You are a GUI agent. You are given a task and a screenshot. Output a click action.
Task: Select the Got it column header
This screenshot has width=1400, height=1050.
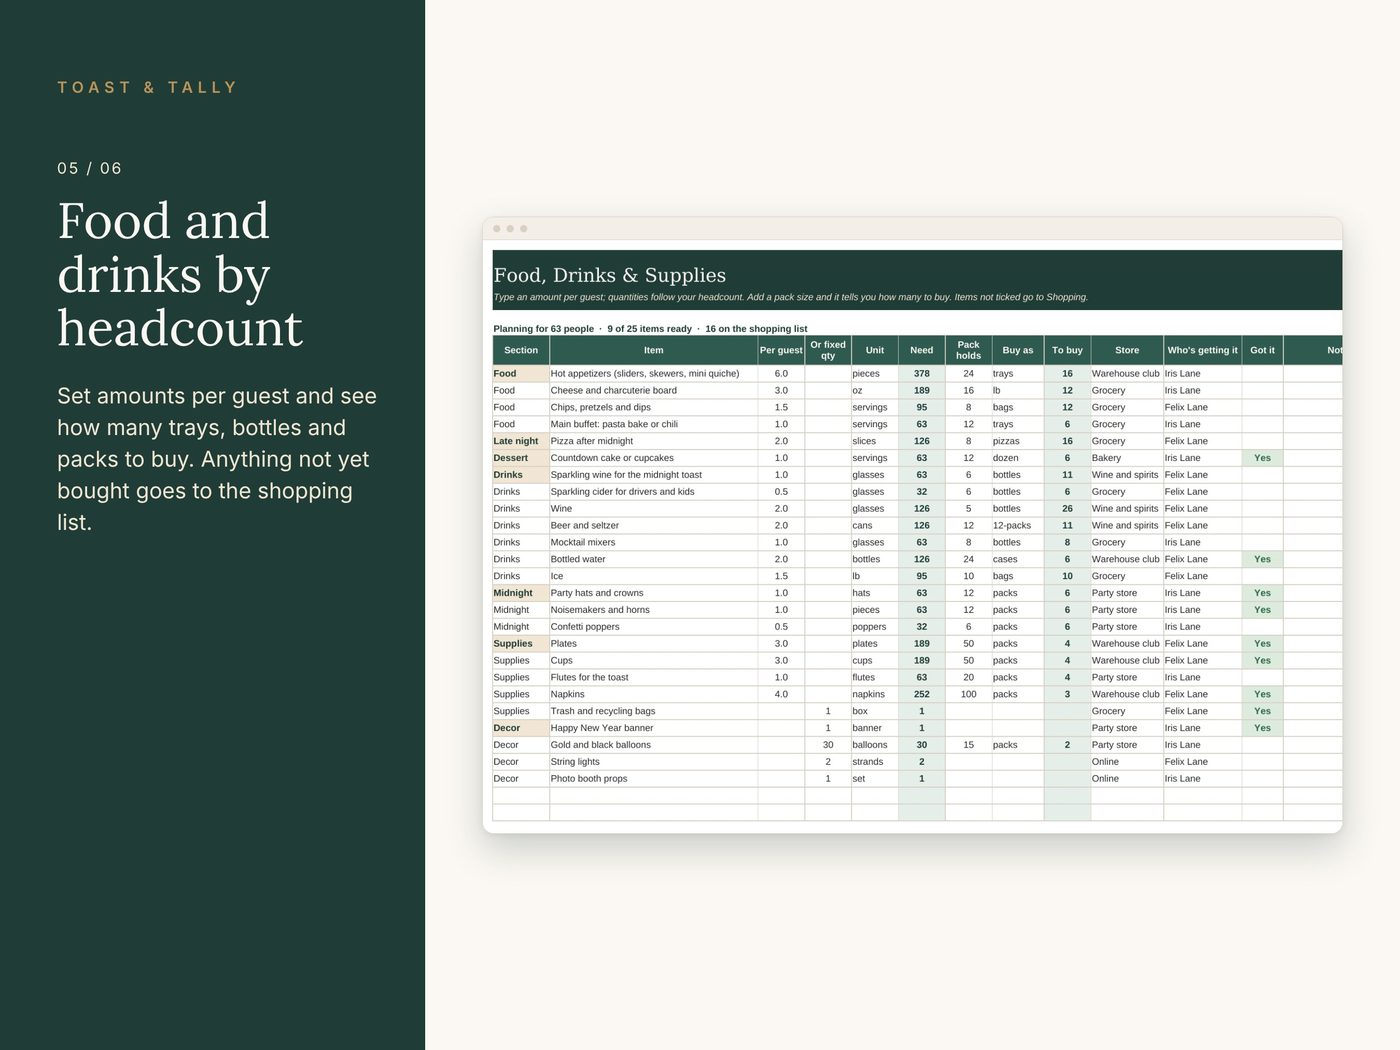pos(1262,350)
